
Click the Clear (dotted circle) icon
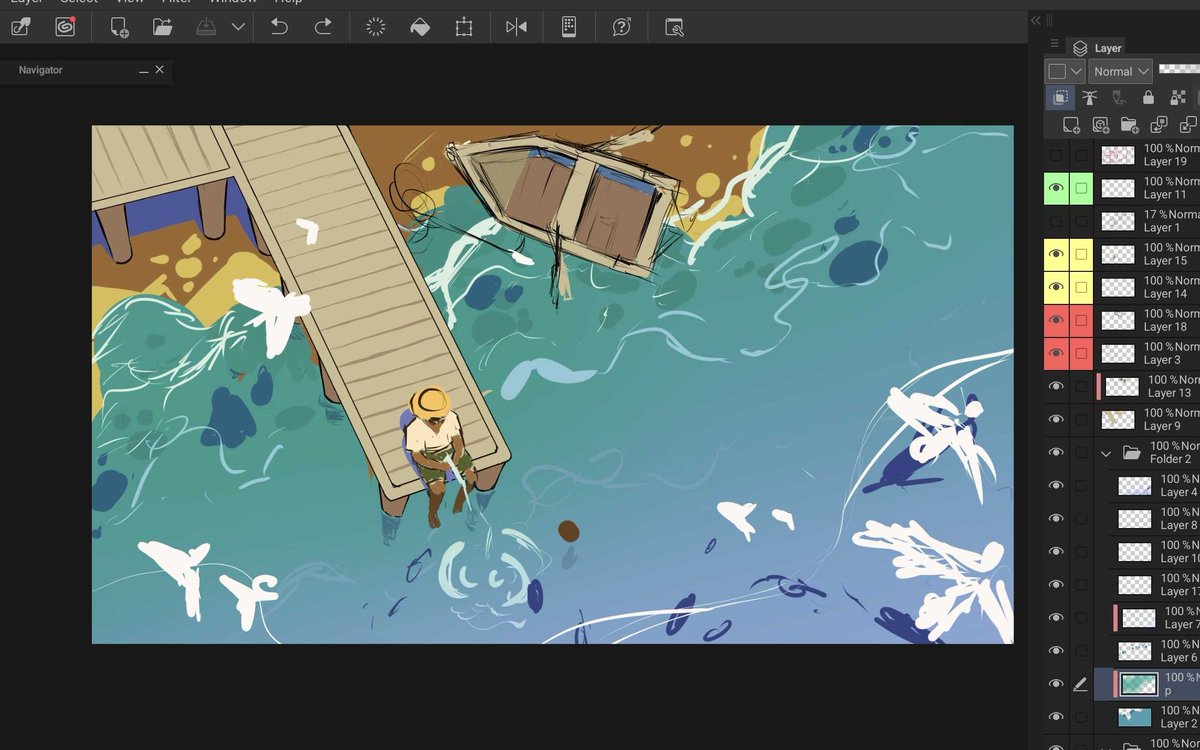(376, 28)
